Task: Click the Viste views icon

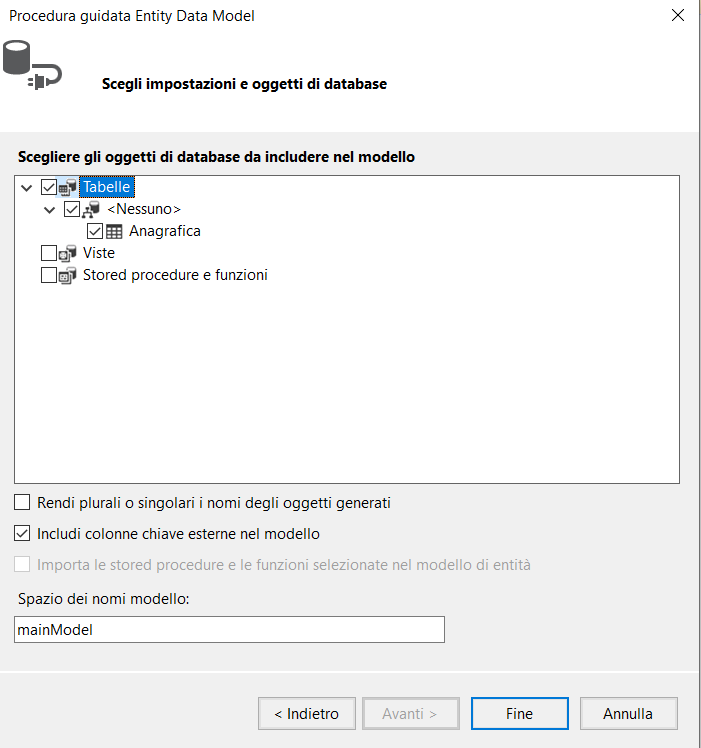Action: pyautogui.click(x=67, y=253)
